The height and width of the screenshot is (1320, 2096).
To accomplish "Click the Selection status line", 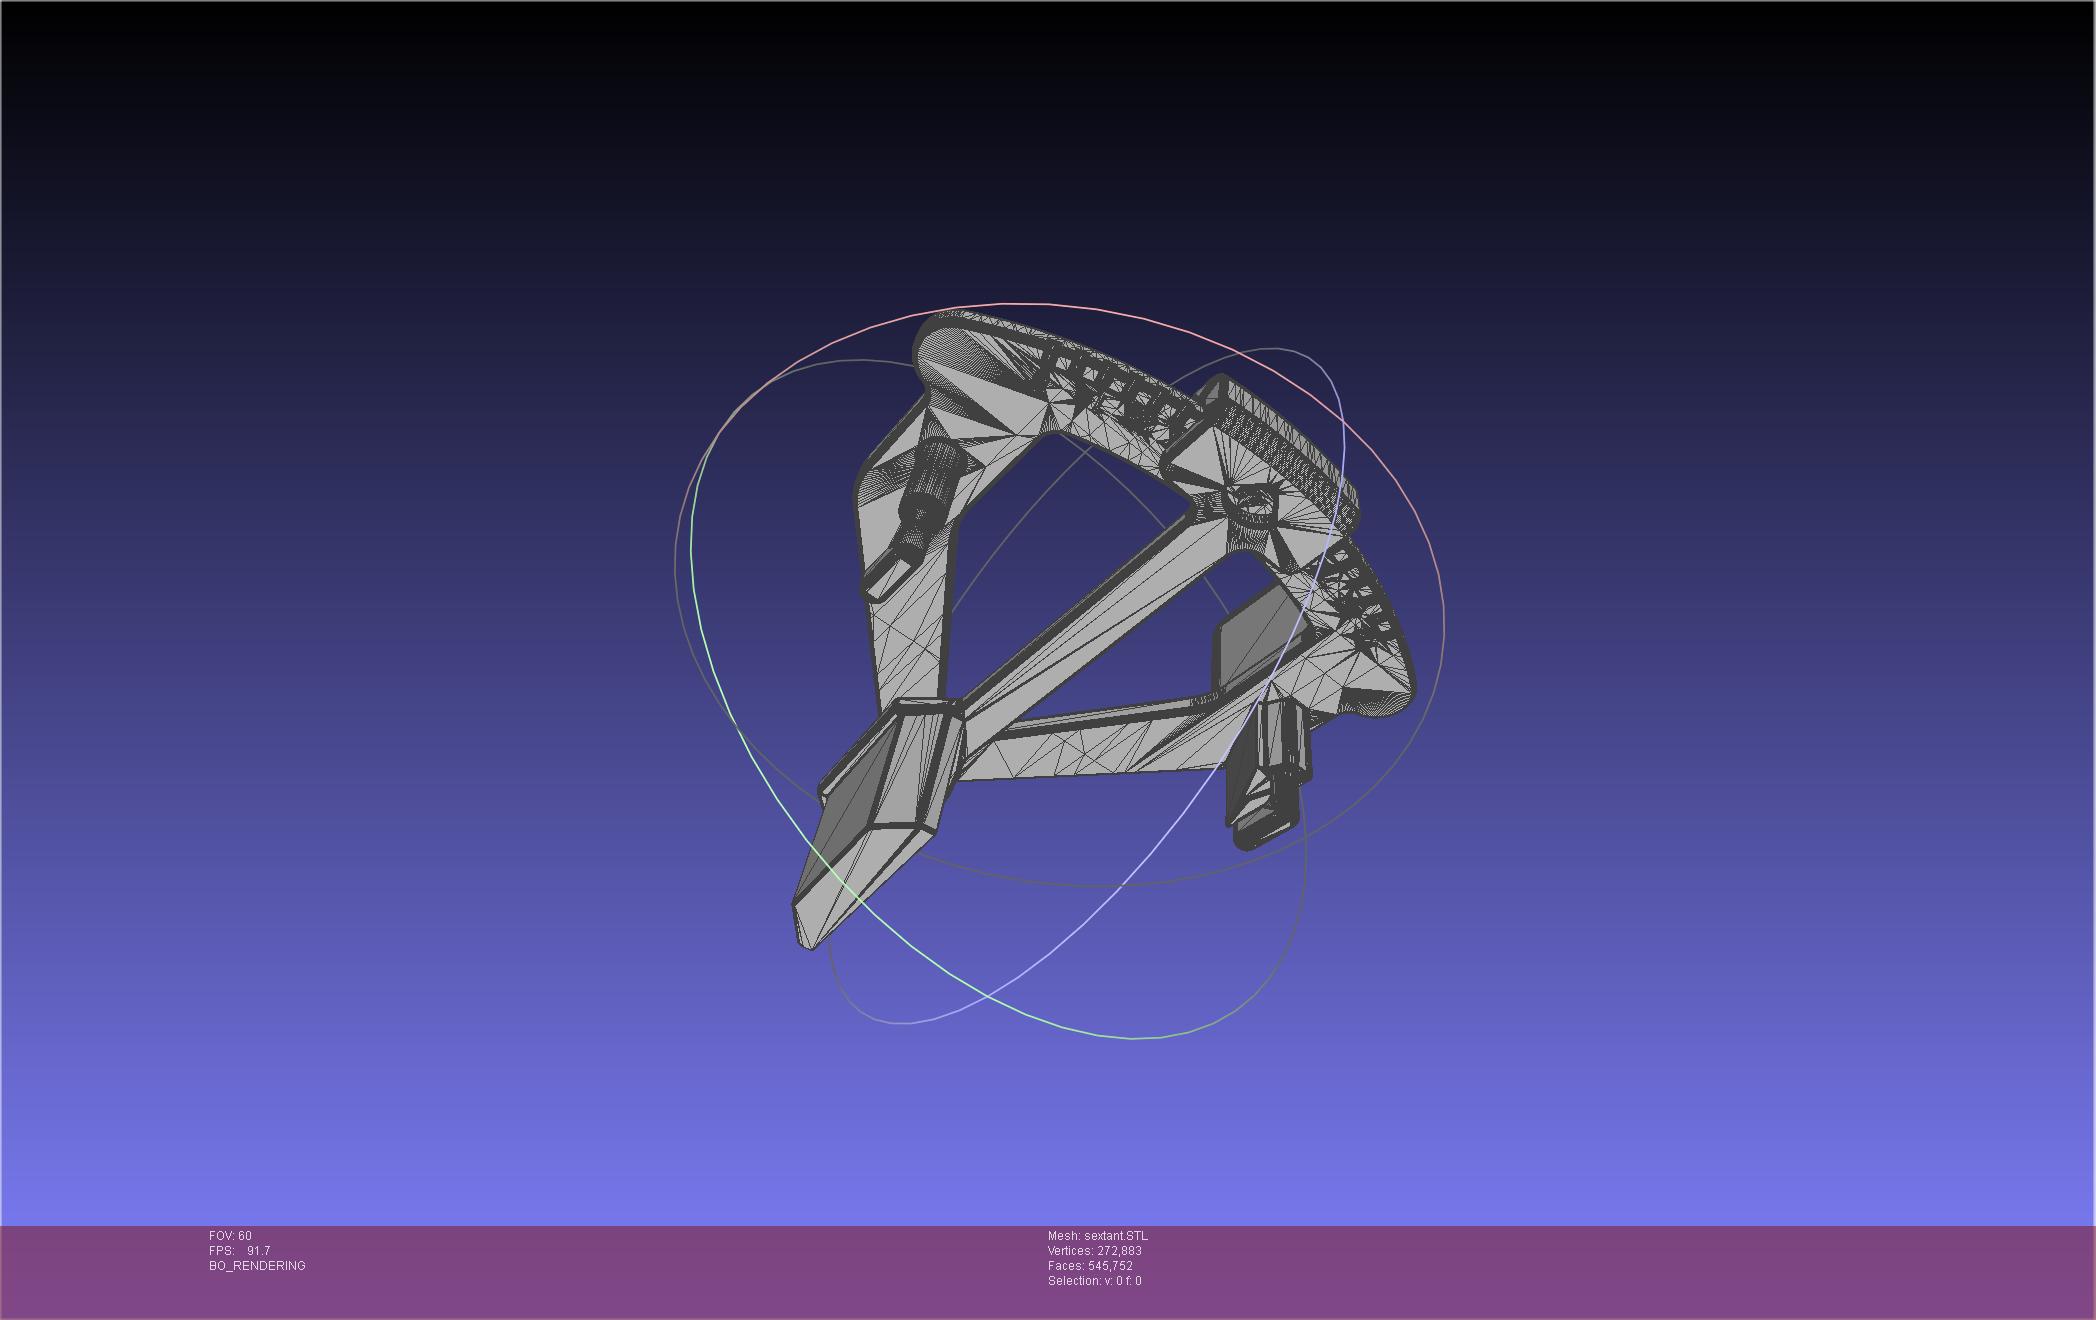I will 1094,1281.
